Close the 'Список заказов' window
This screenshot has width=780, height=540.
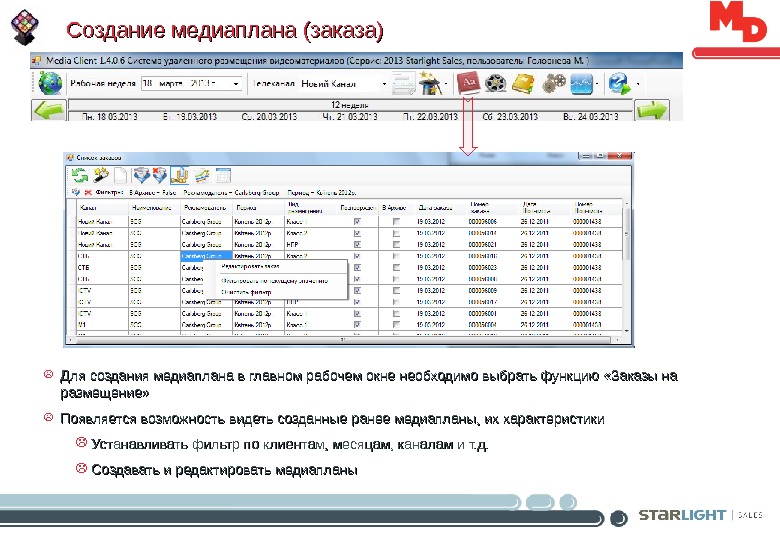point(619,156)
